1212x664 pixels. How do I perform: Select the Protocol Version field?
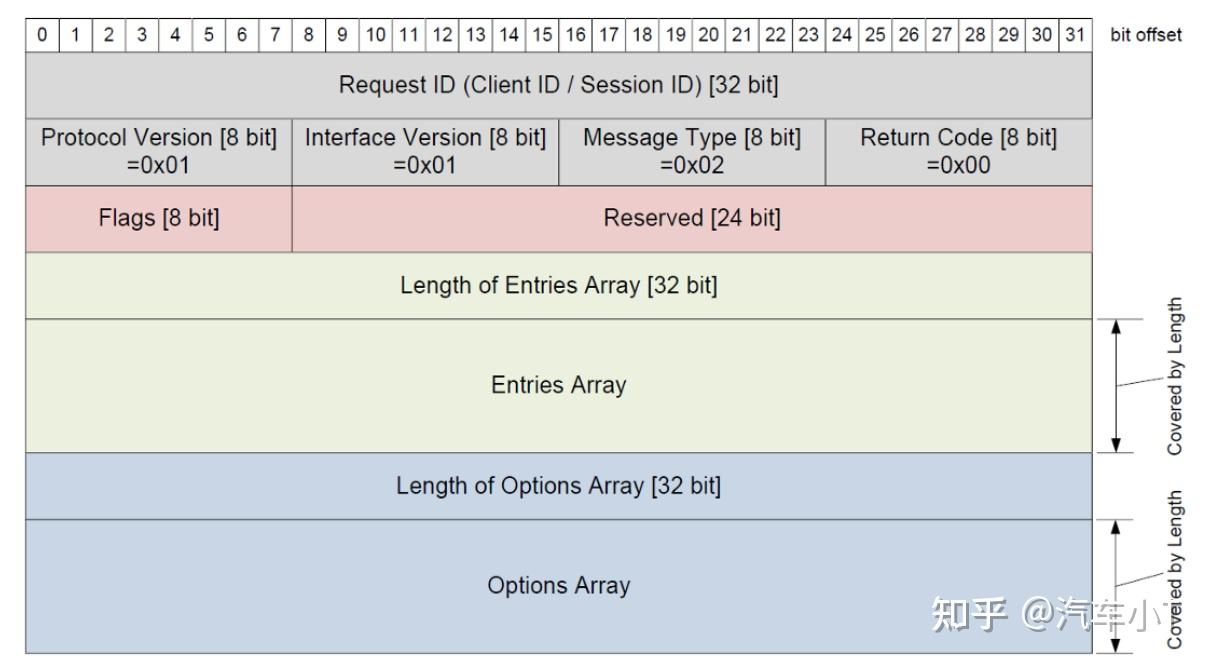click(x=159, y=151)
